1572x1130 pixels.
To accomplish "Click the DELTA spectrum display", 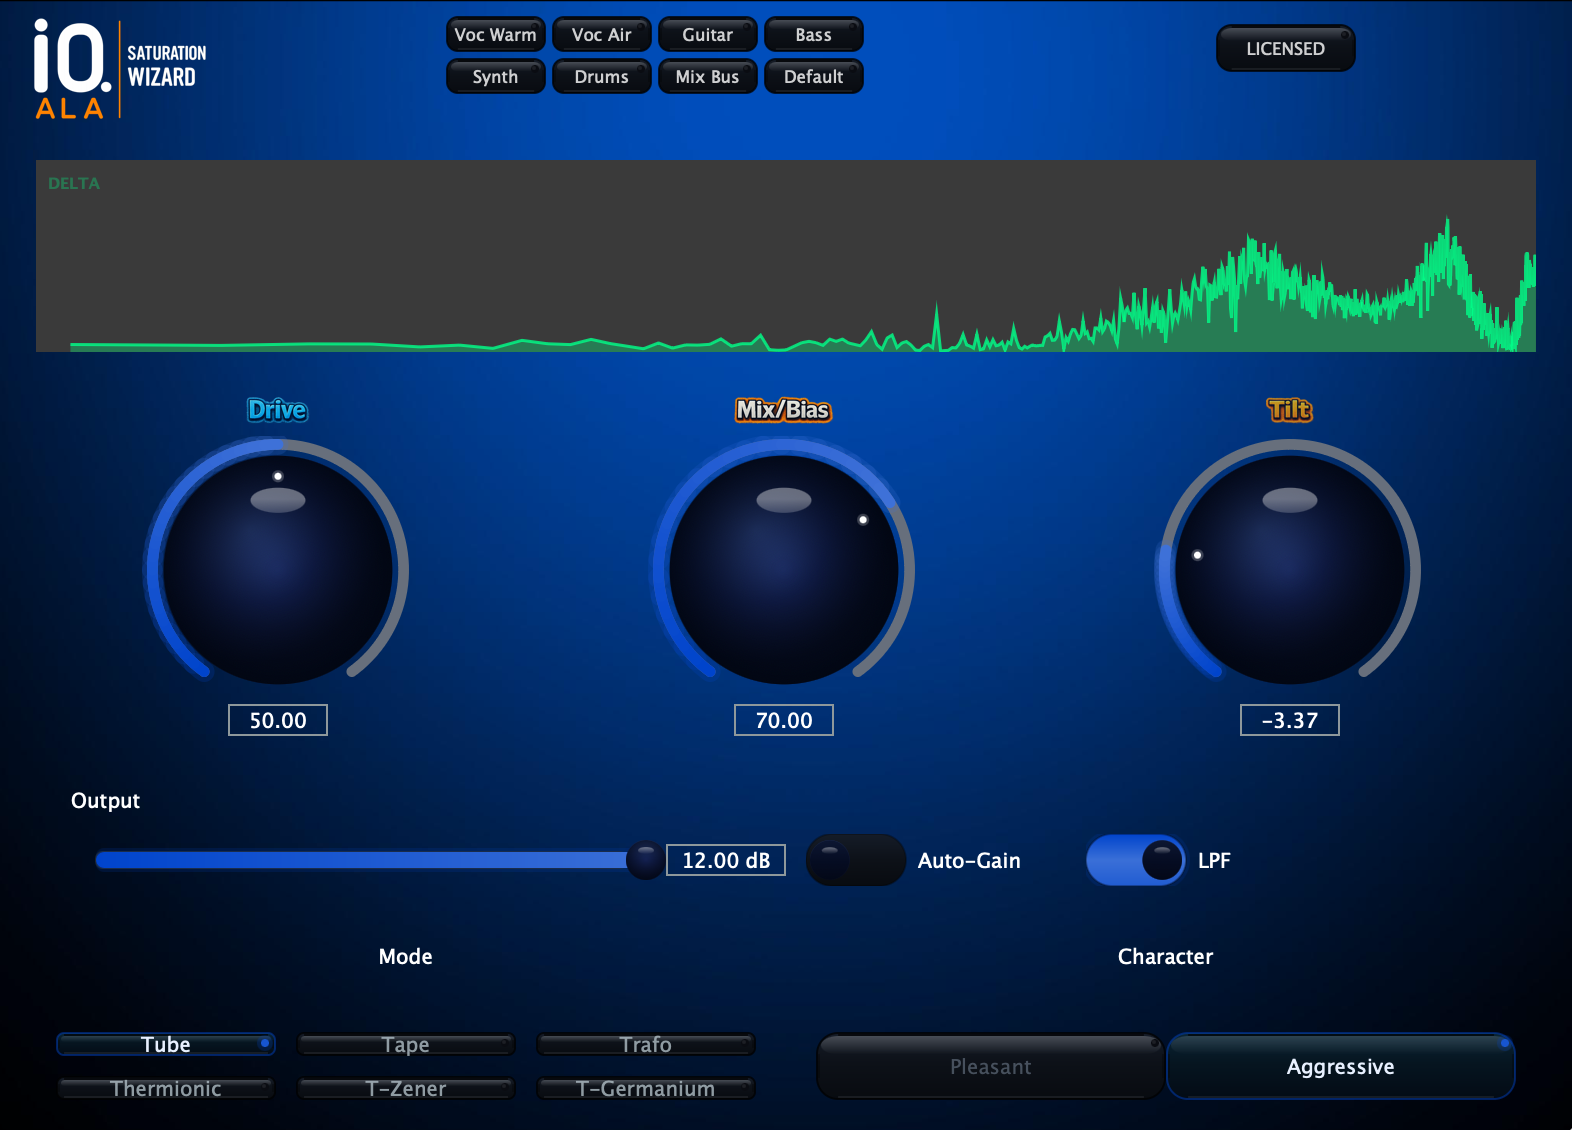I will click(x=786, y=256).
